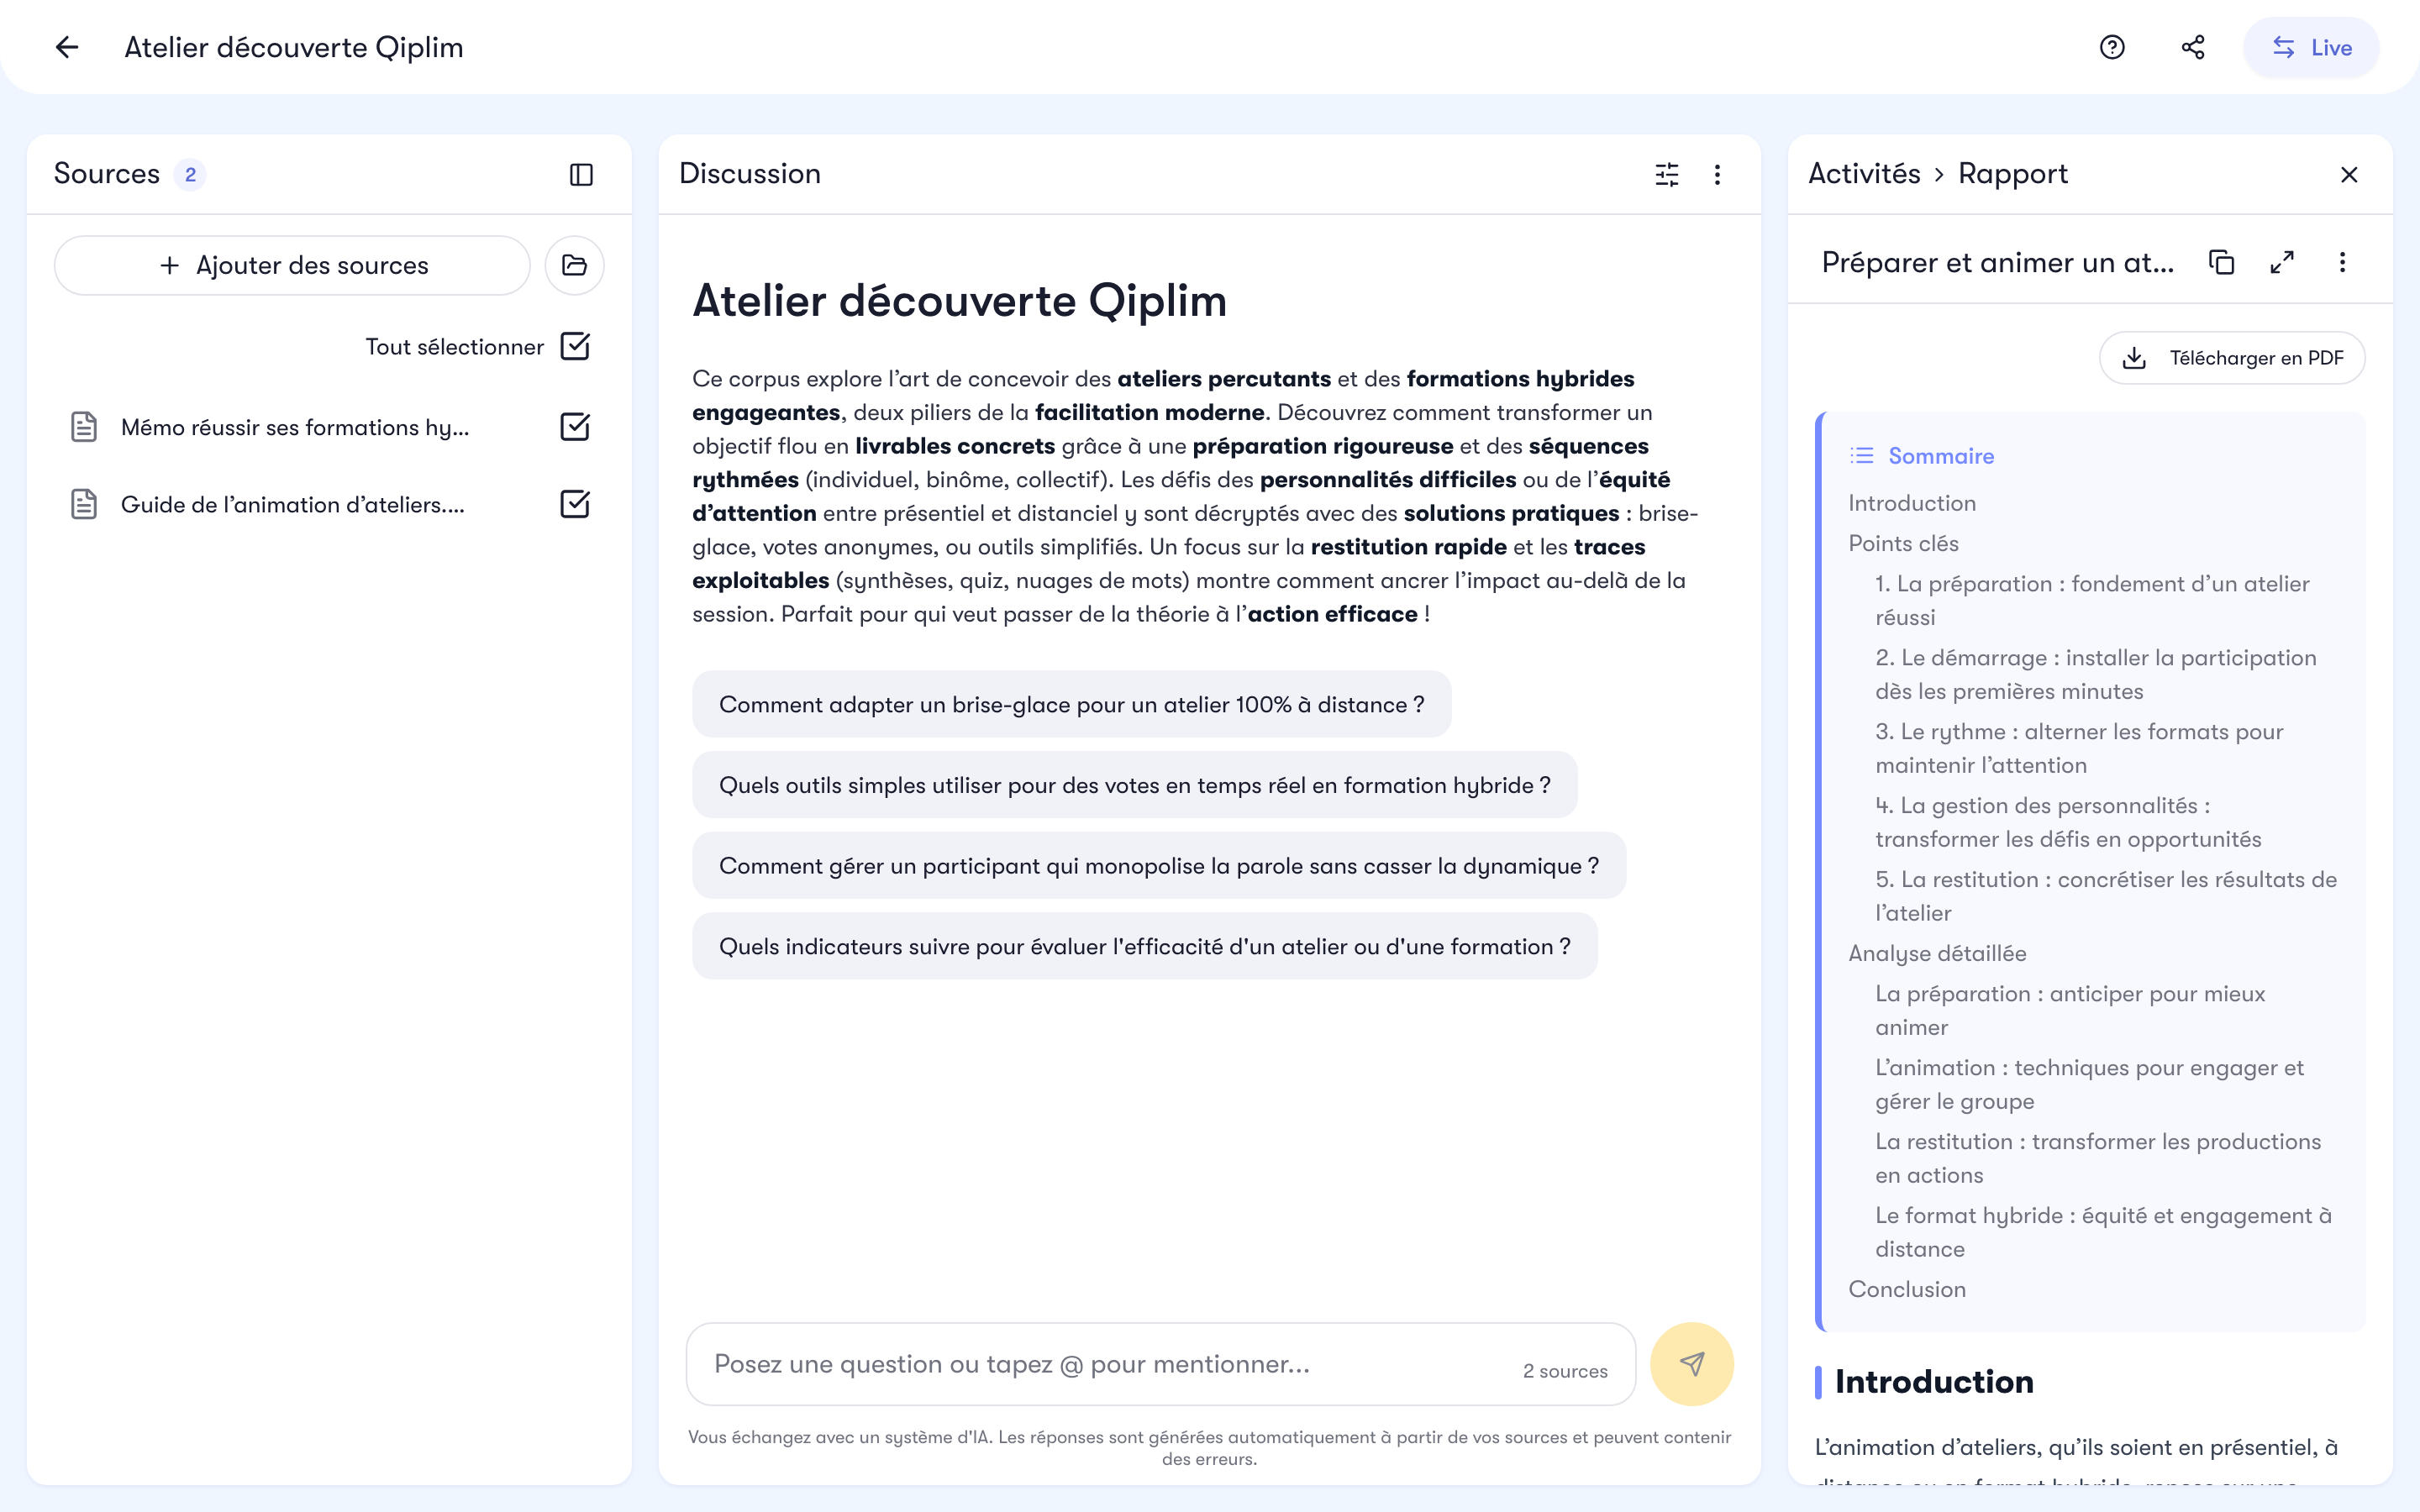Image resolution: width=2420 pixels, height=1512 pixels.
Task: Go to L'animation : techniques pour engager
Action: coord(2089,1084)
